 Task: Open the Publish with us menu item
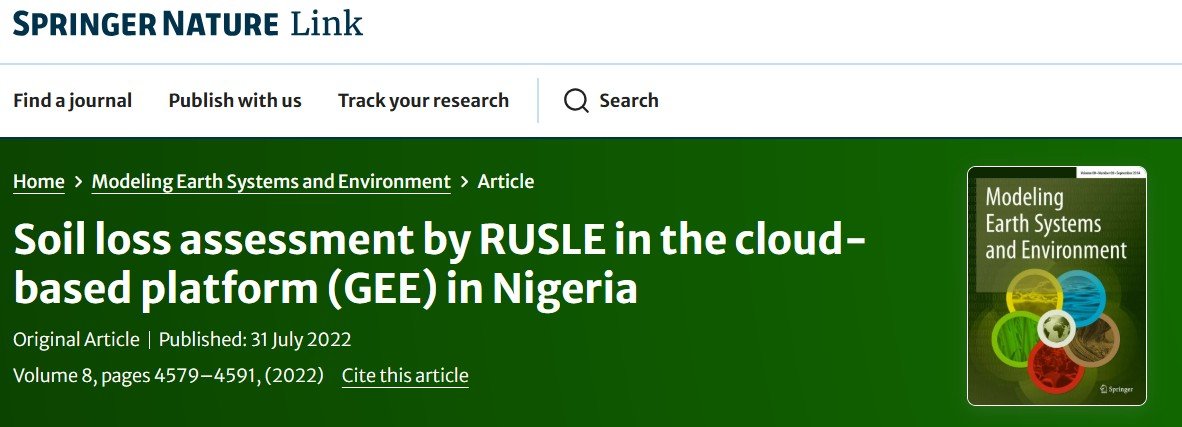[235, 100]
